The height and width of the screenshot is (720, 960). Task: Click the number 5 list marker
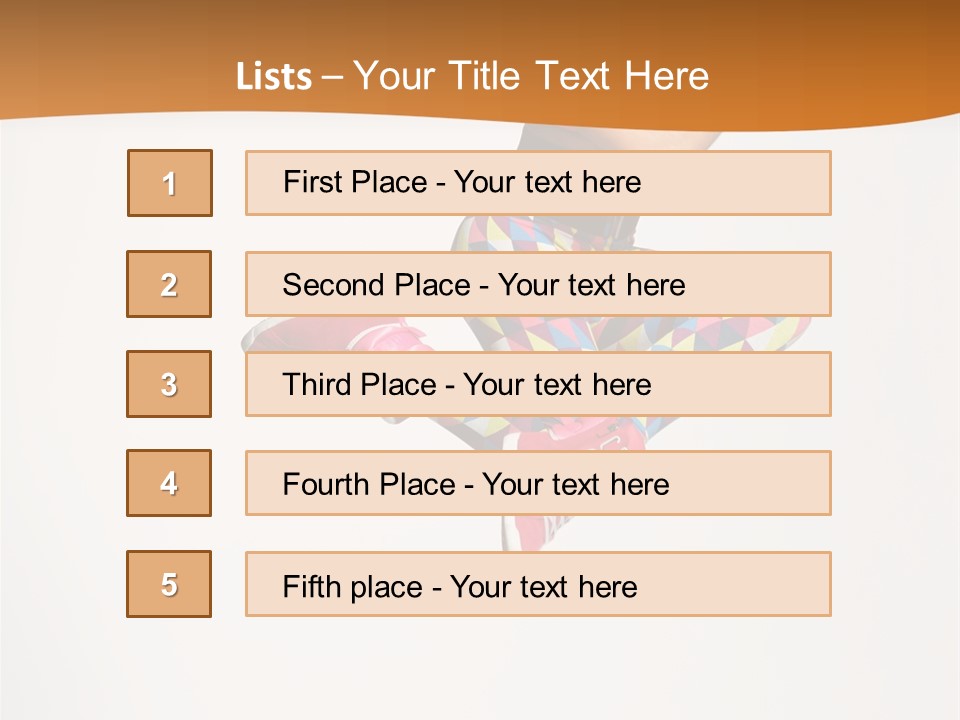tap(169, 584)
